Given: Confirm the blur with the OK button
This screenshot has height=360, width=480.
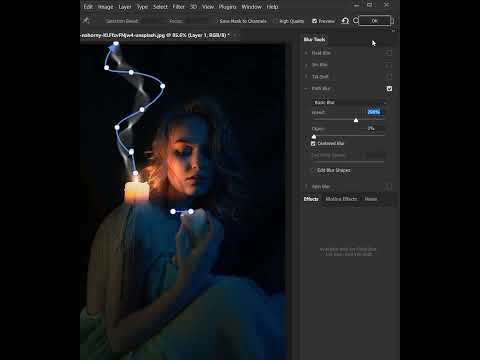Looking at the screenshot, I should pos(375,21).
